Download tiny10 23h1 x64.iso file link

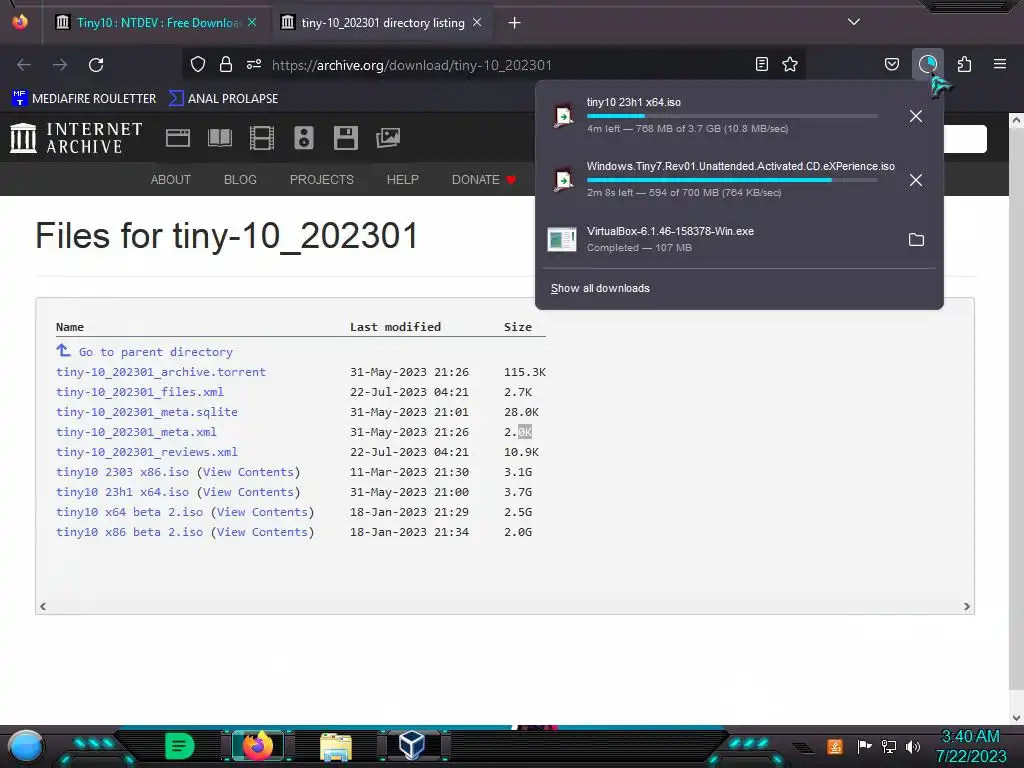point(122,492)
